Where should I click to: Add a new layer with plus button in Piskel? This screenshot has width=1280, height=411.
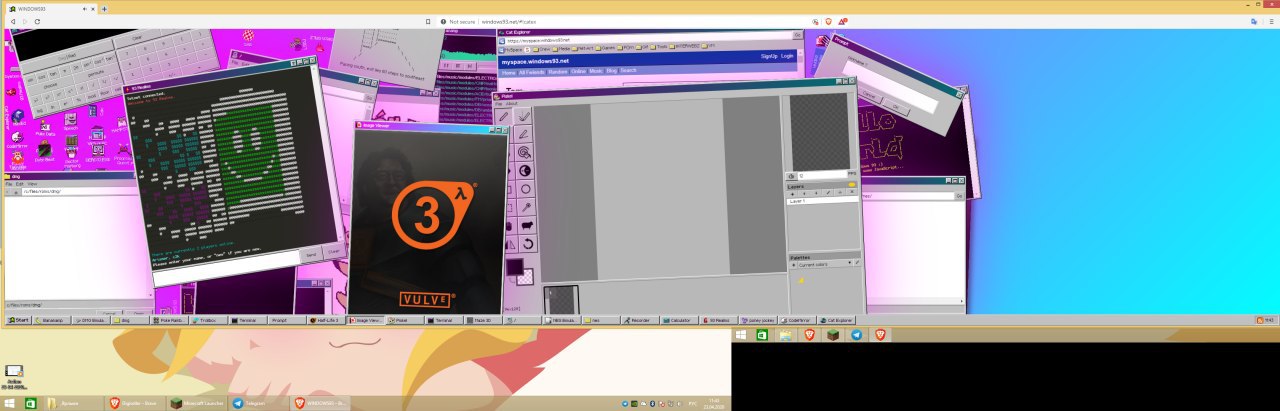[793, 193]
